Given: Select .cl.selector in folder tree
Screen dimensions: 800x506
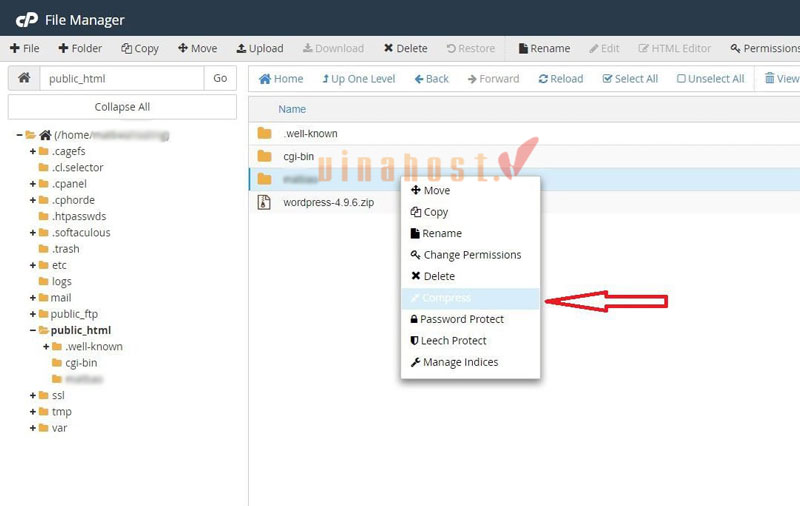Looking at the screenshot, I should click(x=78, y=168).
